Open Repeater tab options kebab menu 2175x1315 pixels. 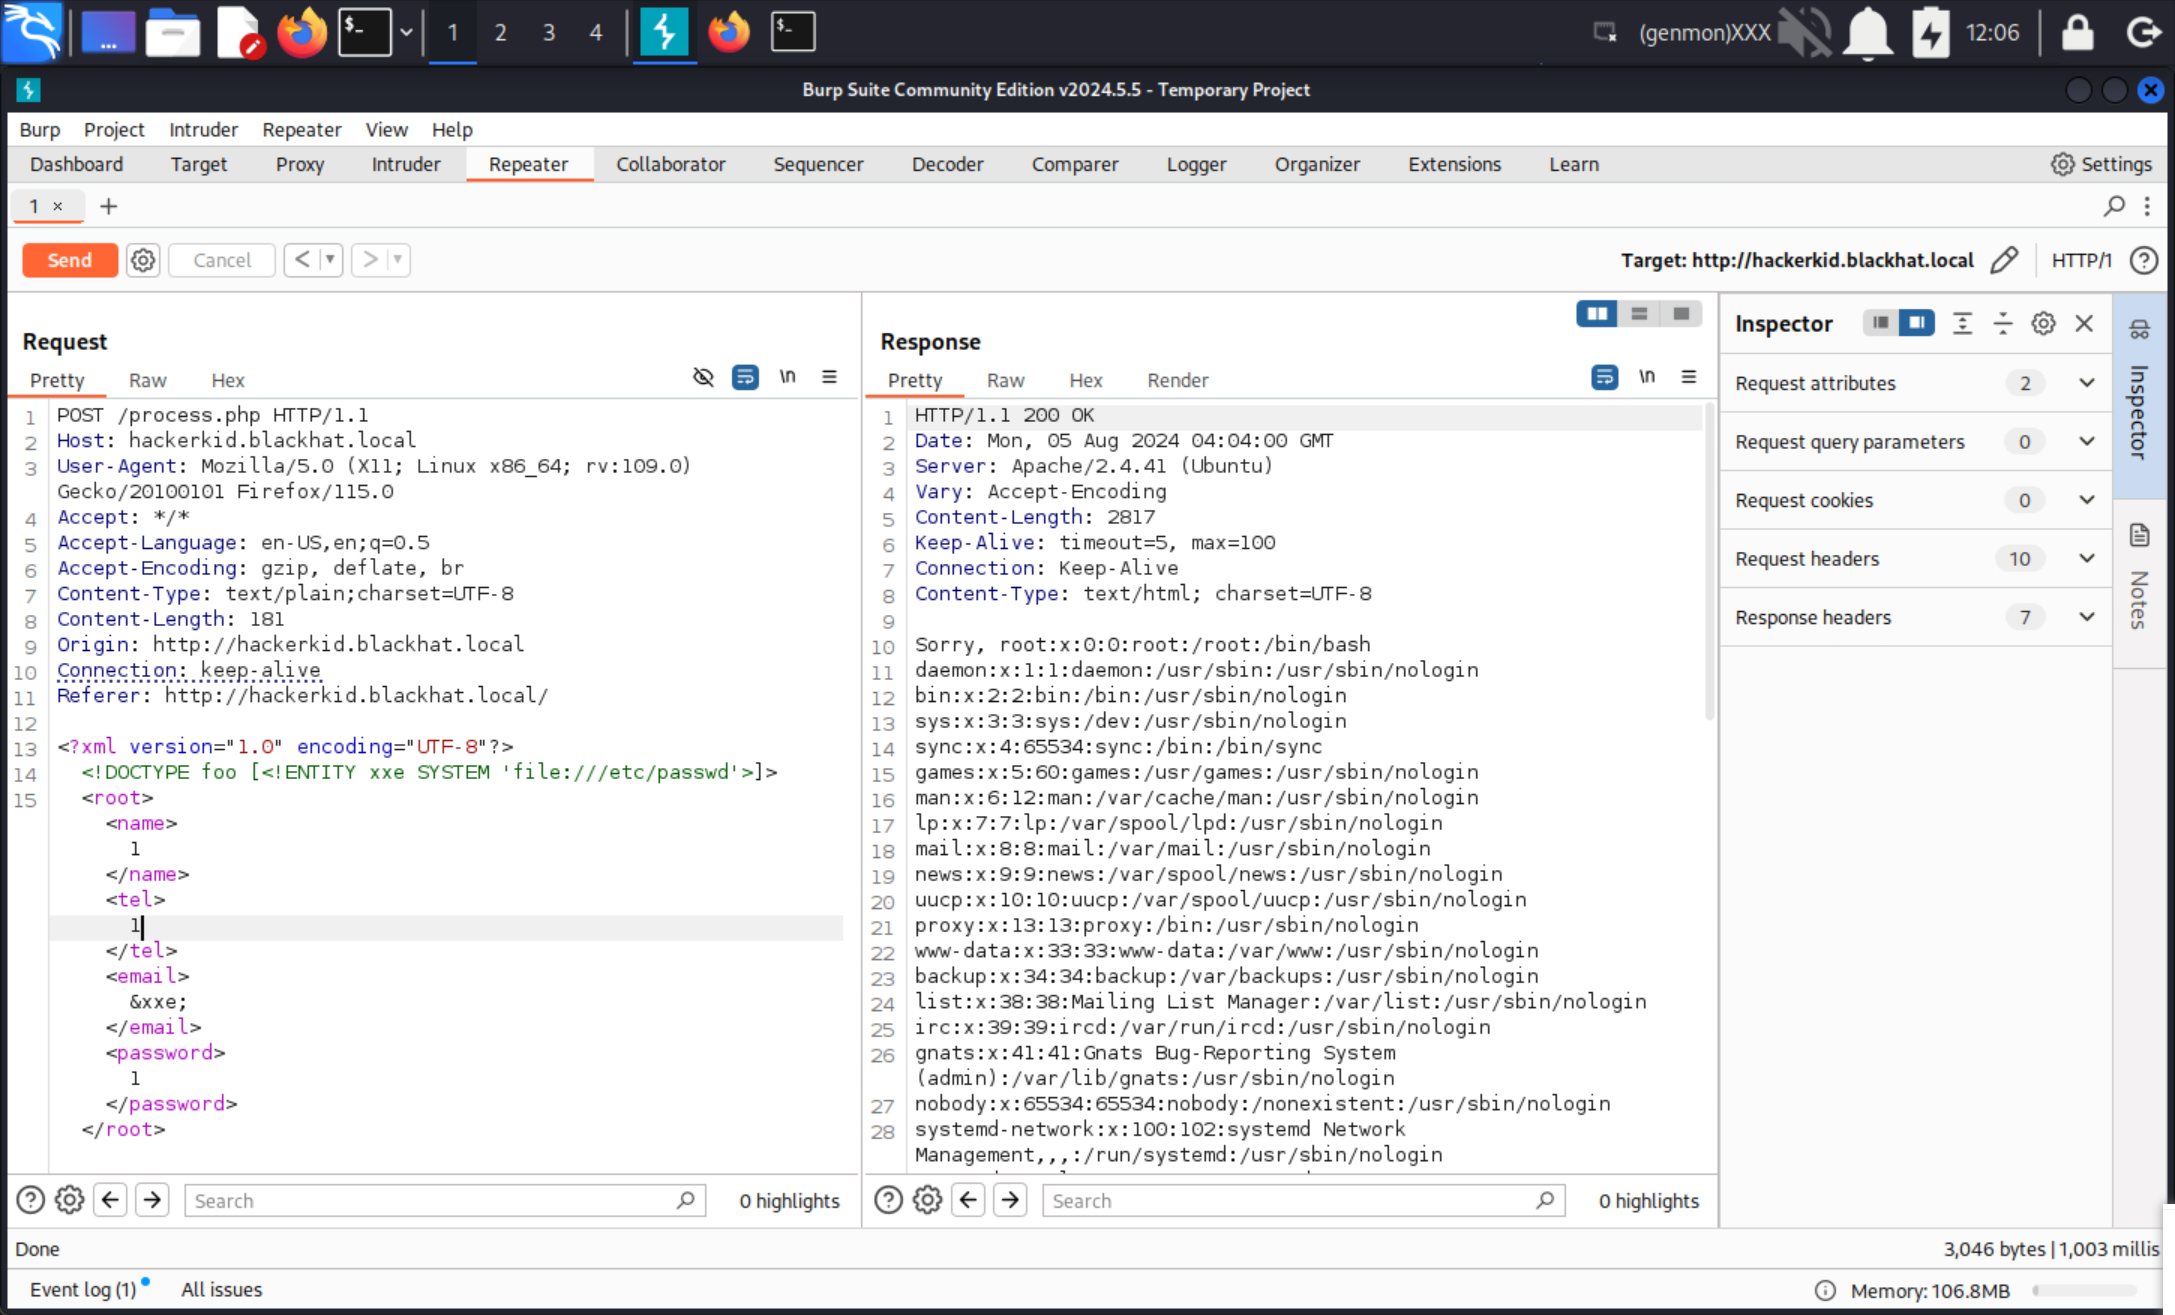[x=2147, y=206]
